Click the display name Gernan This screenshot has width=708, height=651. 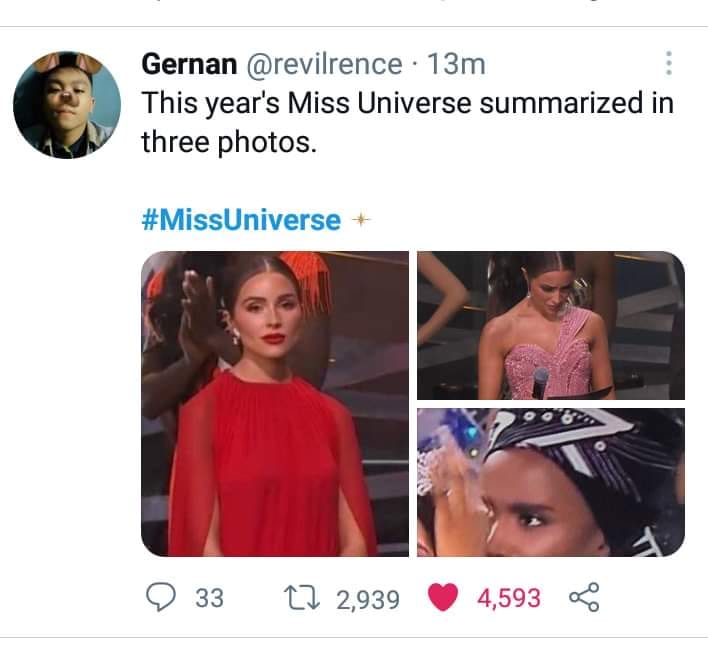(187, 64)
